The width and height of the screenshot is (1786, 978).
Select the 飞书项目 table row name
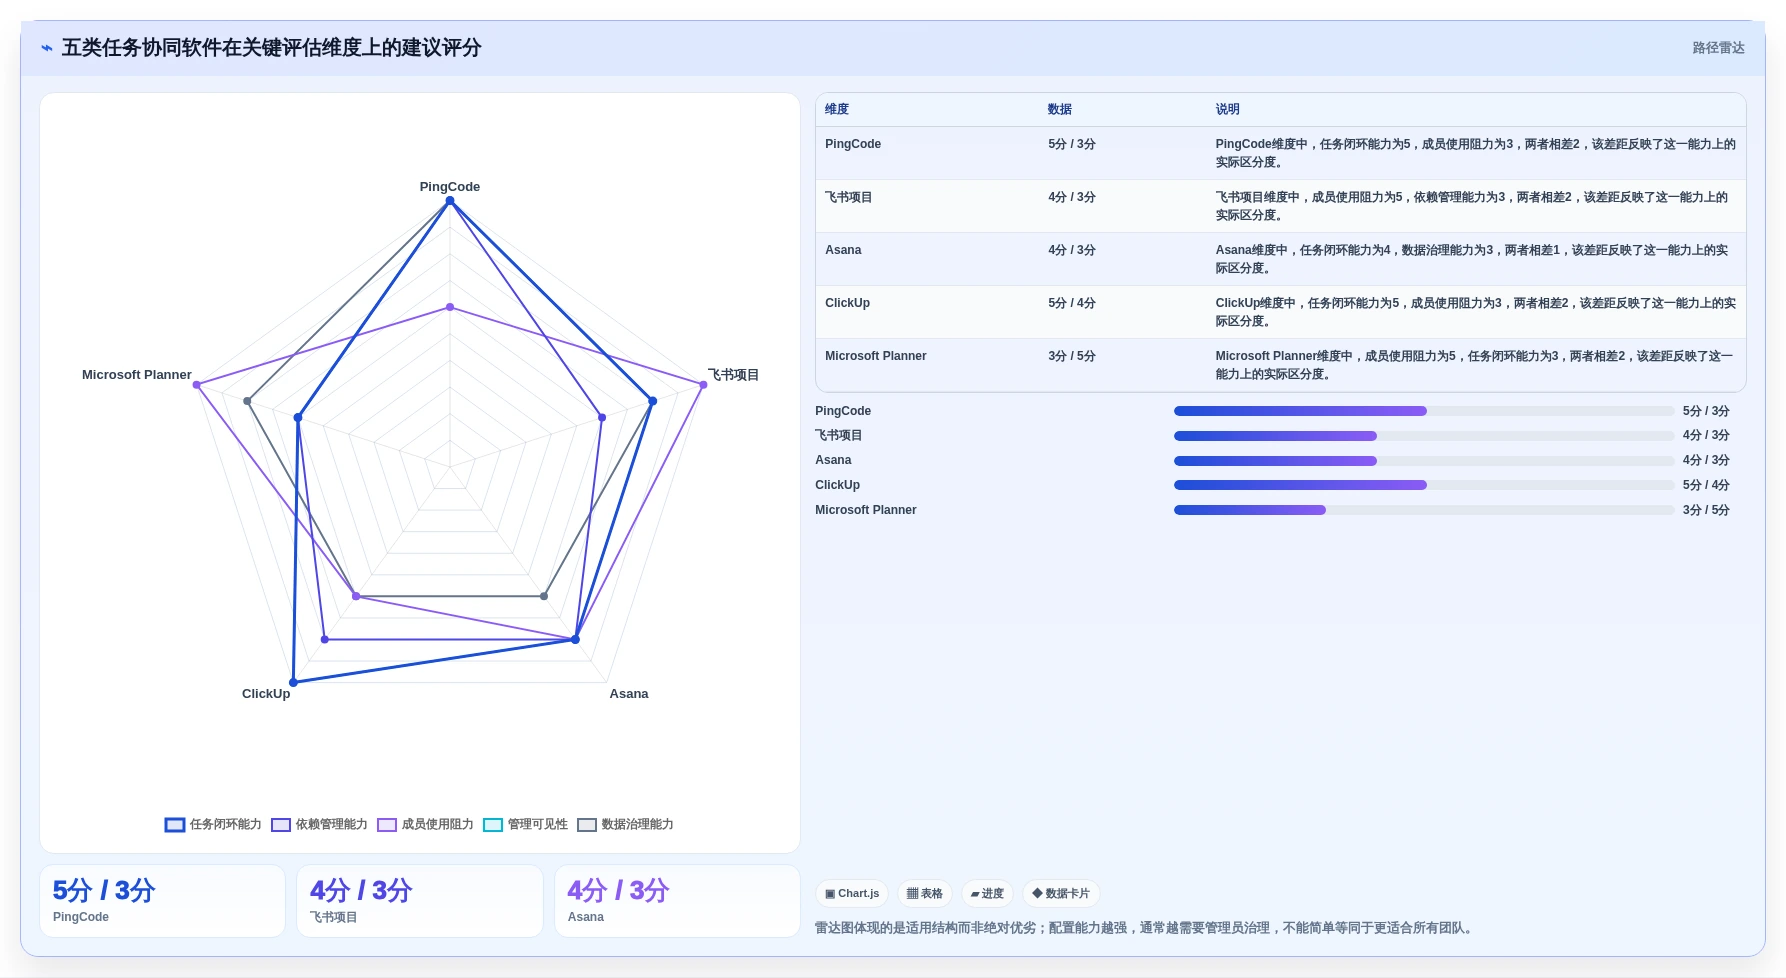pyautogui.click(x=849, y=197)
